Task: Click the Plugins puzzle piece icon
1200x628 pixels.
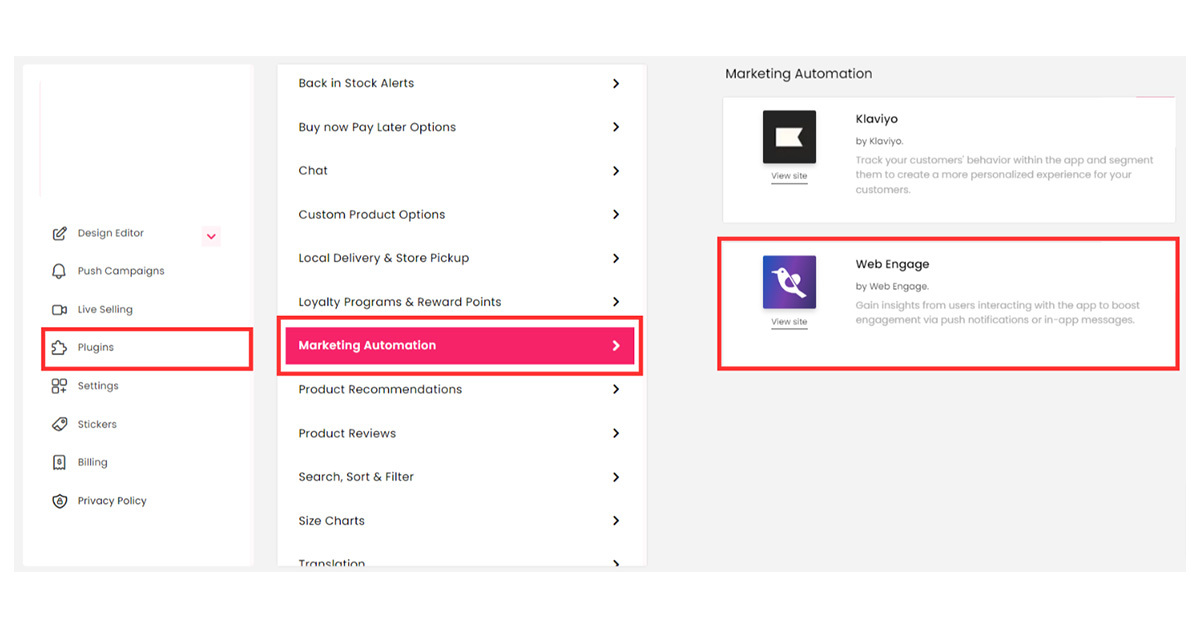Action: click(x=59, y=348)
